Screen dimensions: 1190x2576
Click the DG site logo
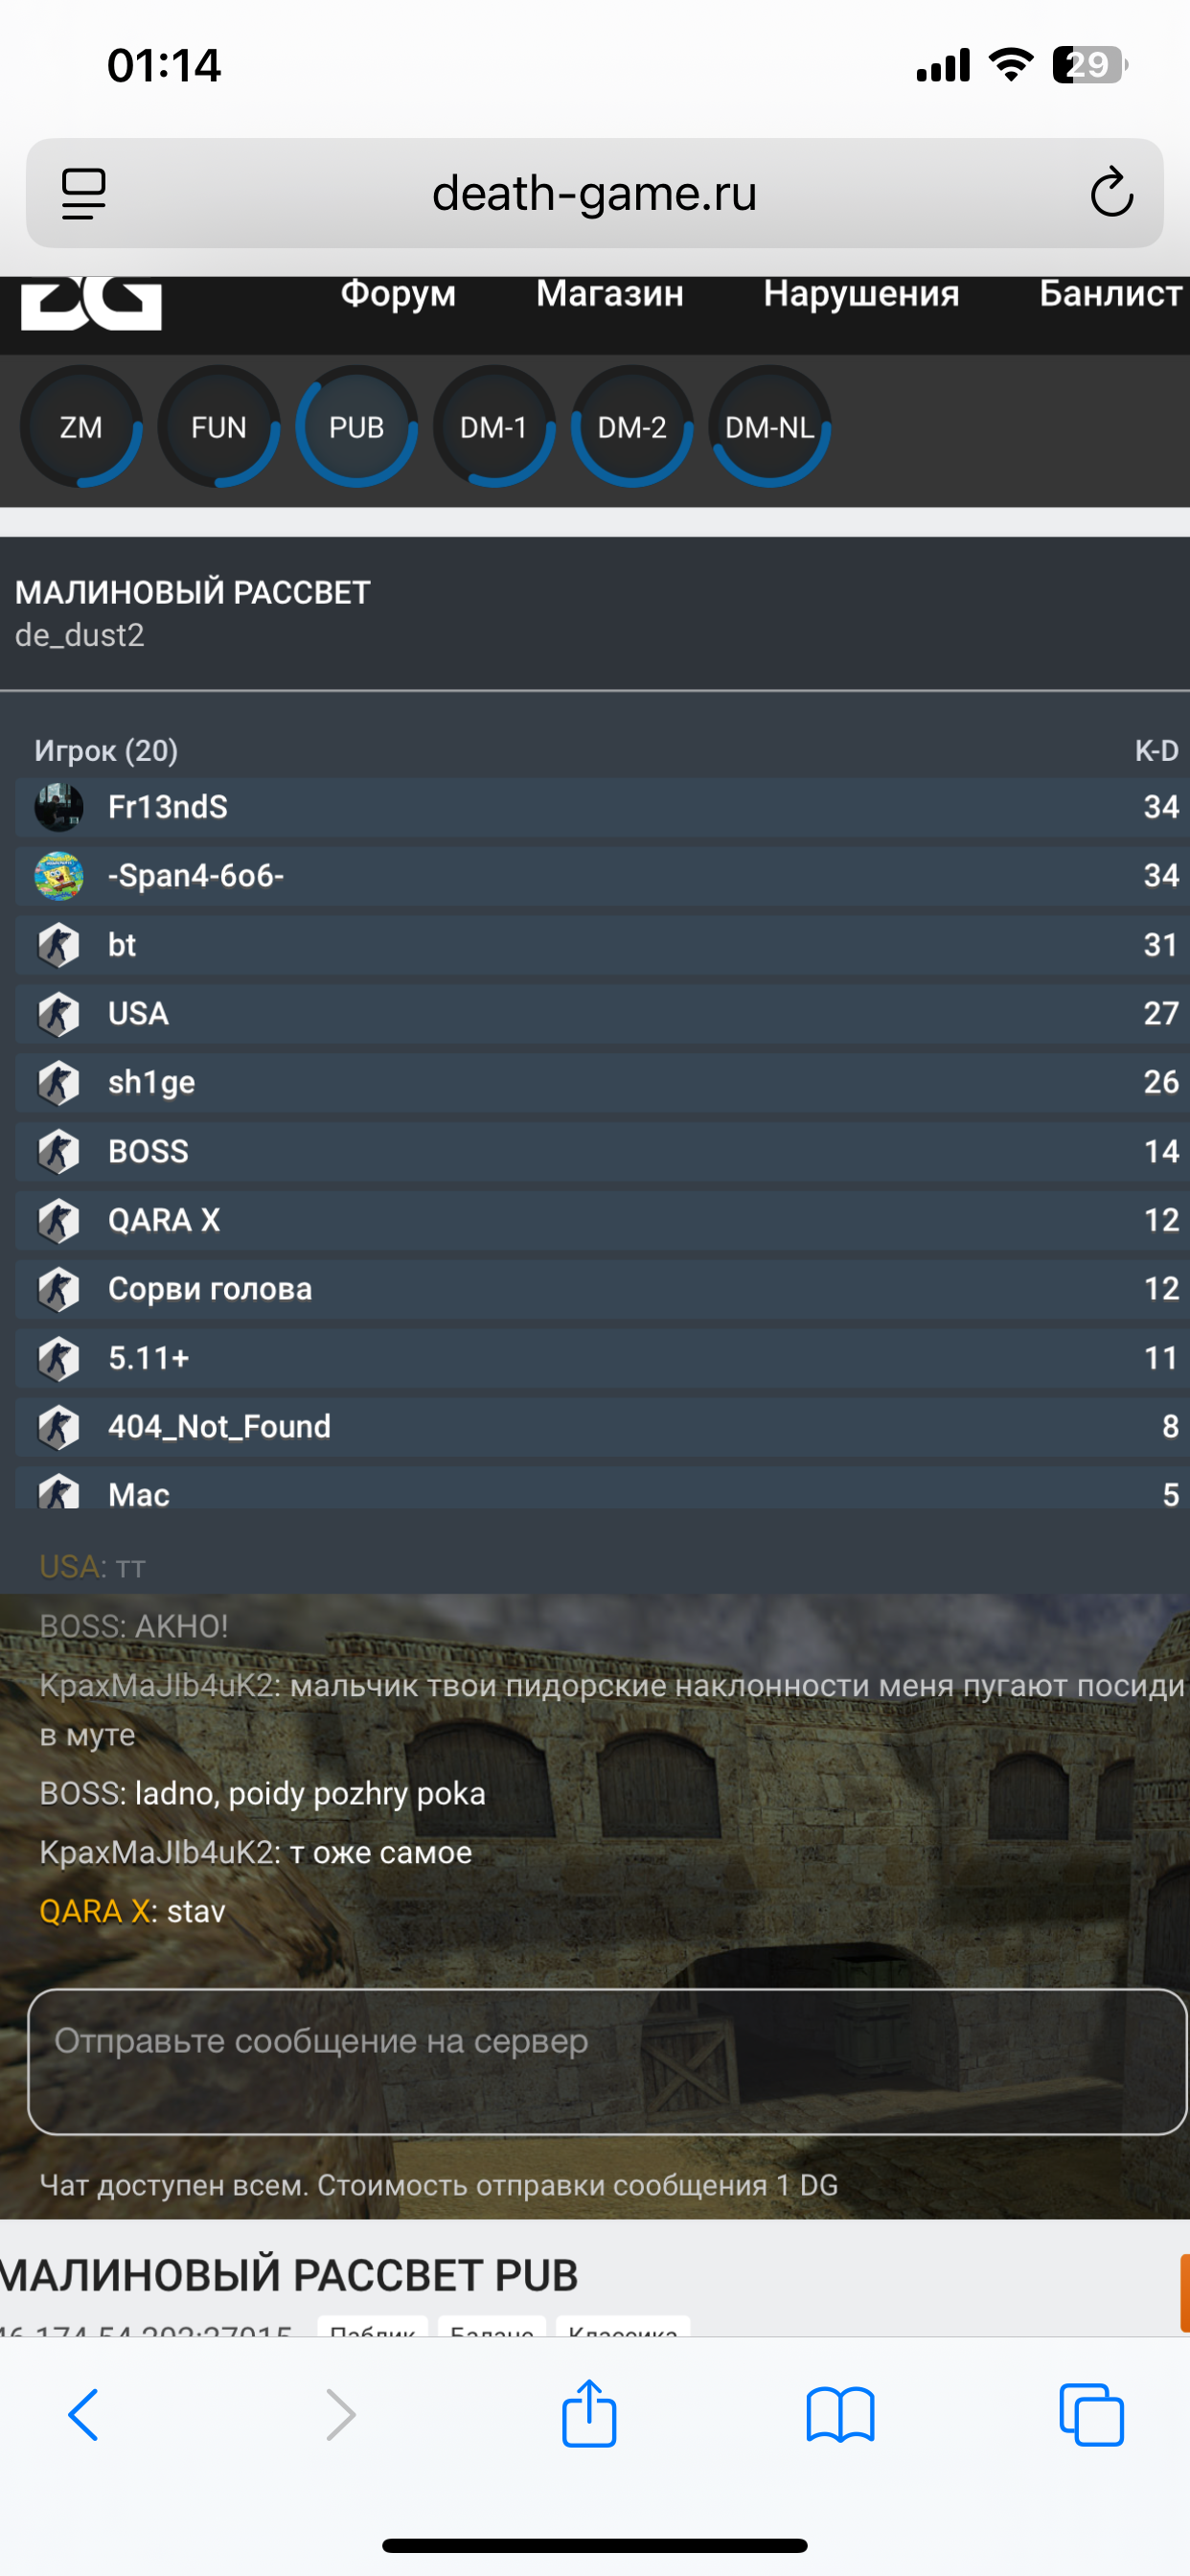click(92, 304)
